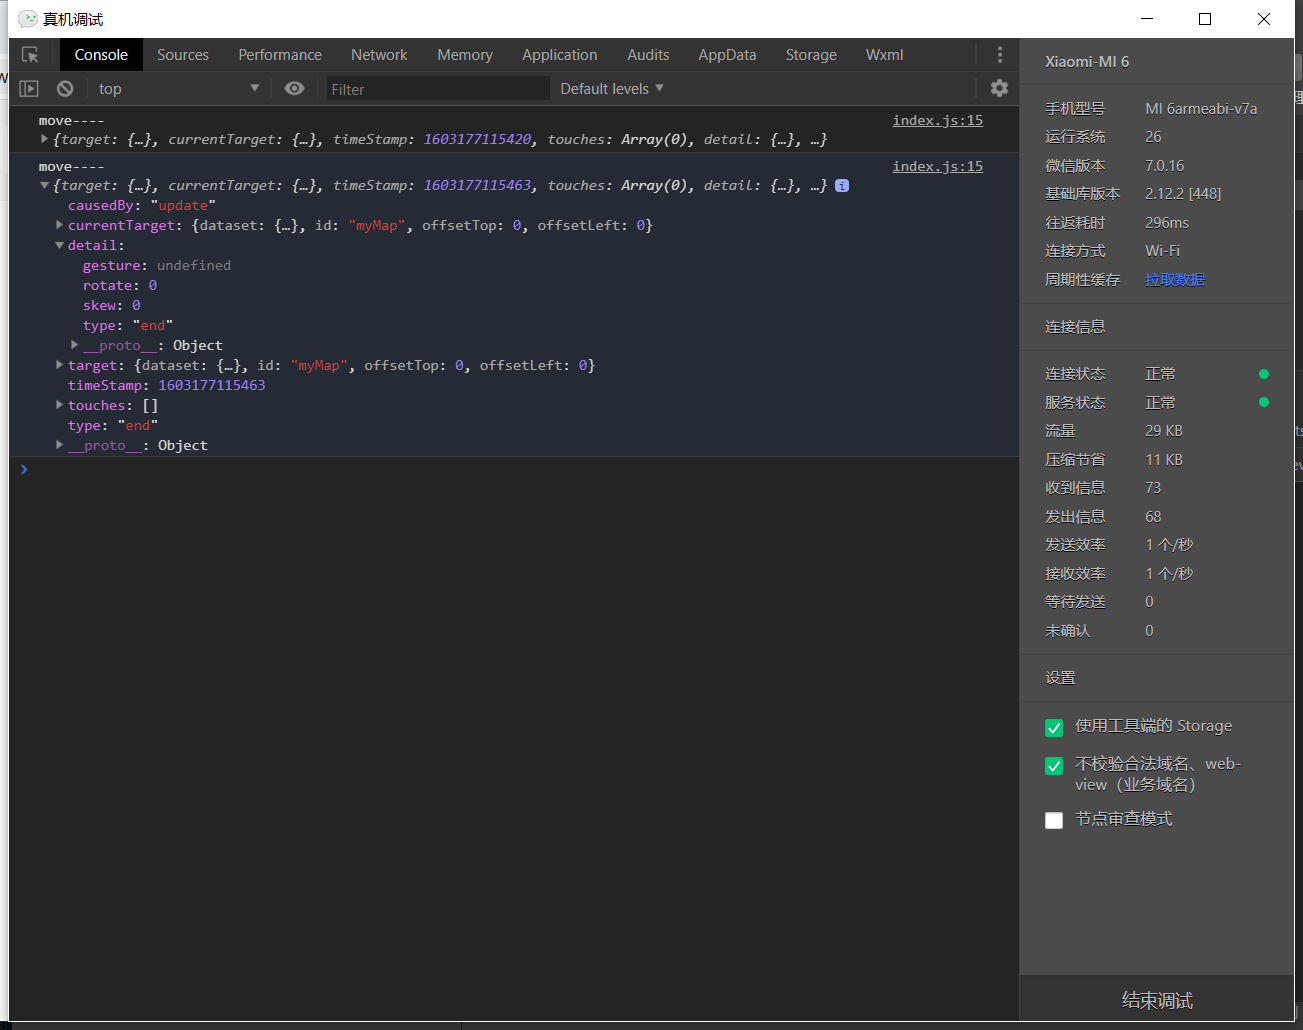Focus the console Filter field

(x=438, y=89)
